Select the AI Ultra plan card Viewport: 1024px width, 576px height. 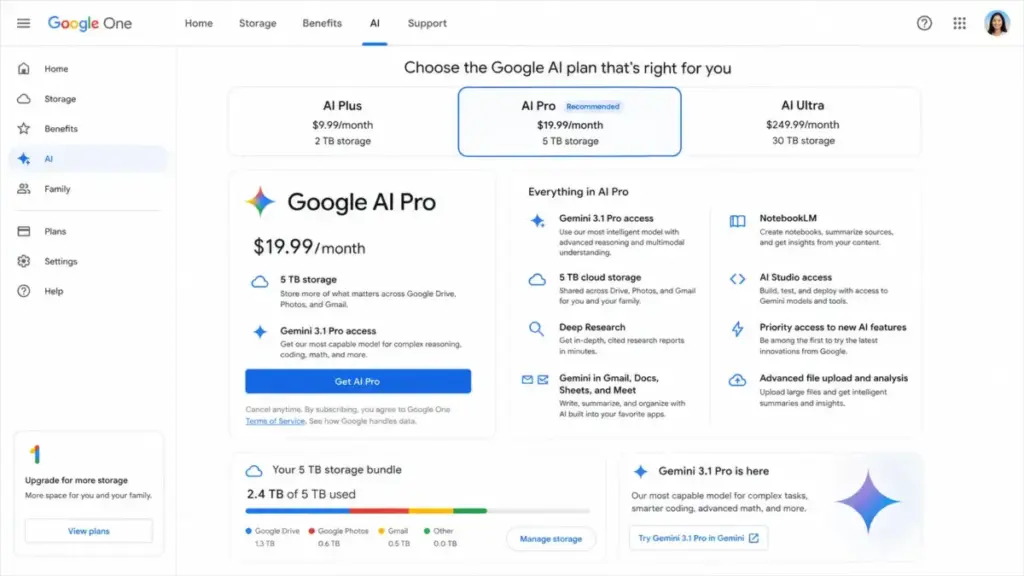pos(803,122)
